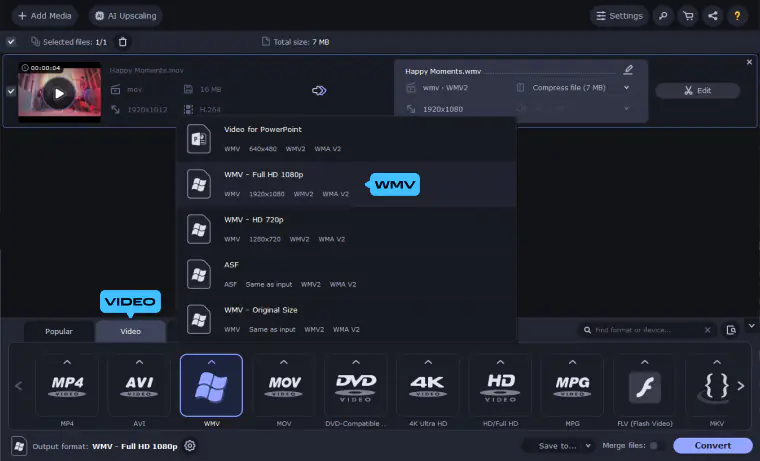Click the trash delete icon

click(123, 42)
